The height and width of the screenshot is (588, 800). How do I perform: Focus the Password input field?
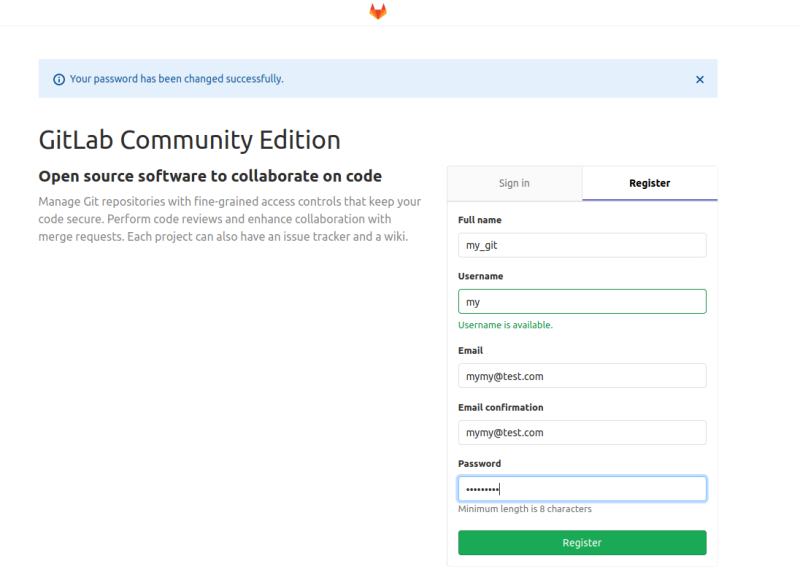coord(582,488)
